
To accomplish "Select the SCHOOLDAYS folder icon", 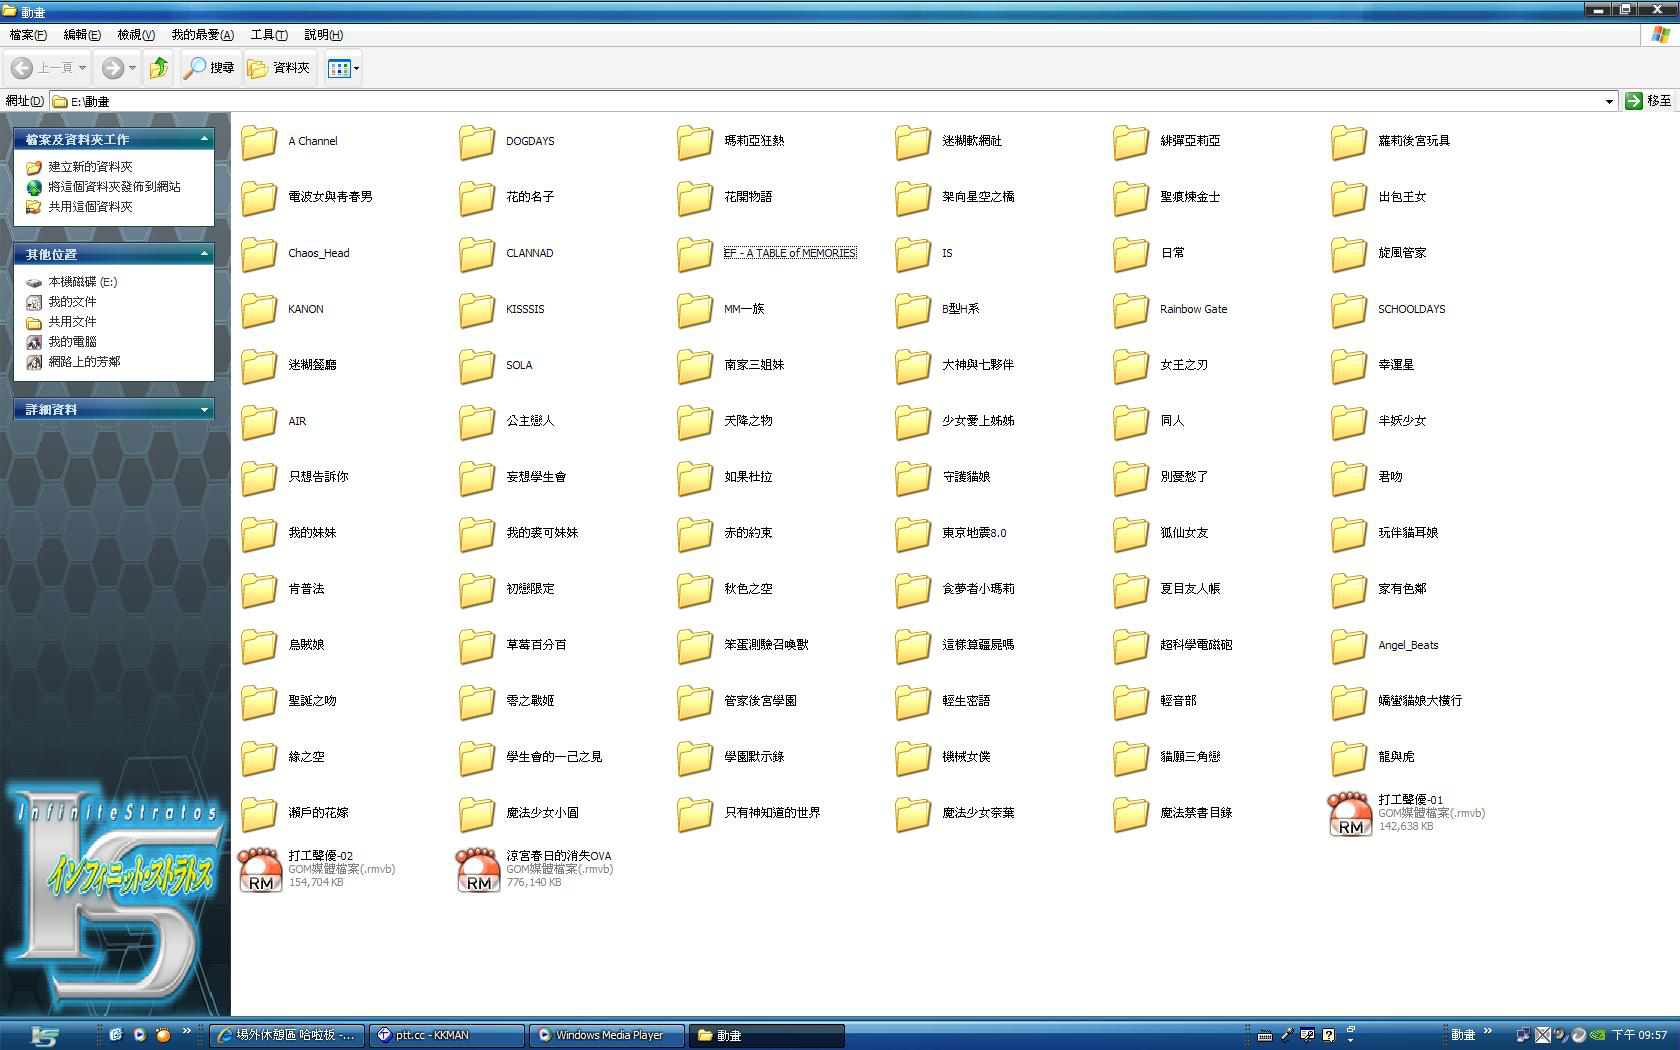I will [x=1349, y=310].
